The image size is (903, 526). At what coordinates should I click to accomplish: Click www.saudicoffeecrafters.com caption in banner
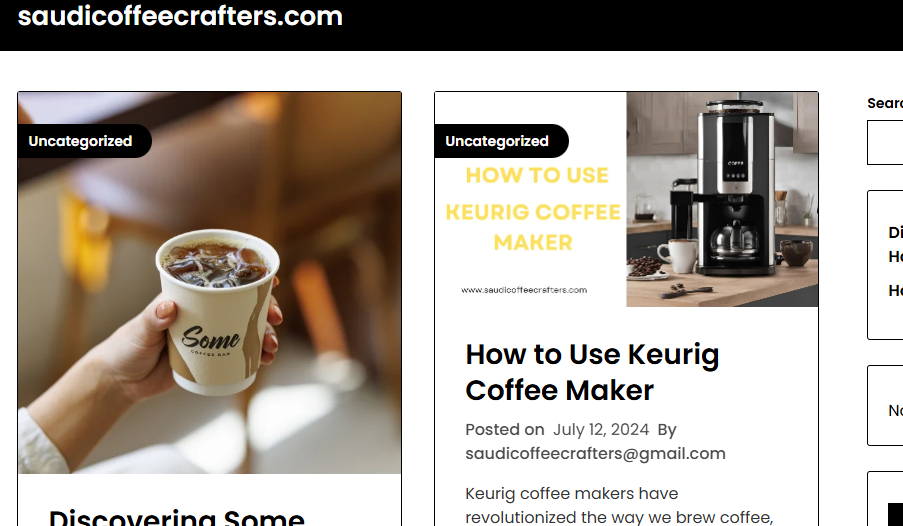pos(524,290)
